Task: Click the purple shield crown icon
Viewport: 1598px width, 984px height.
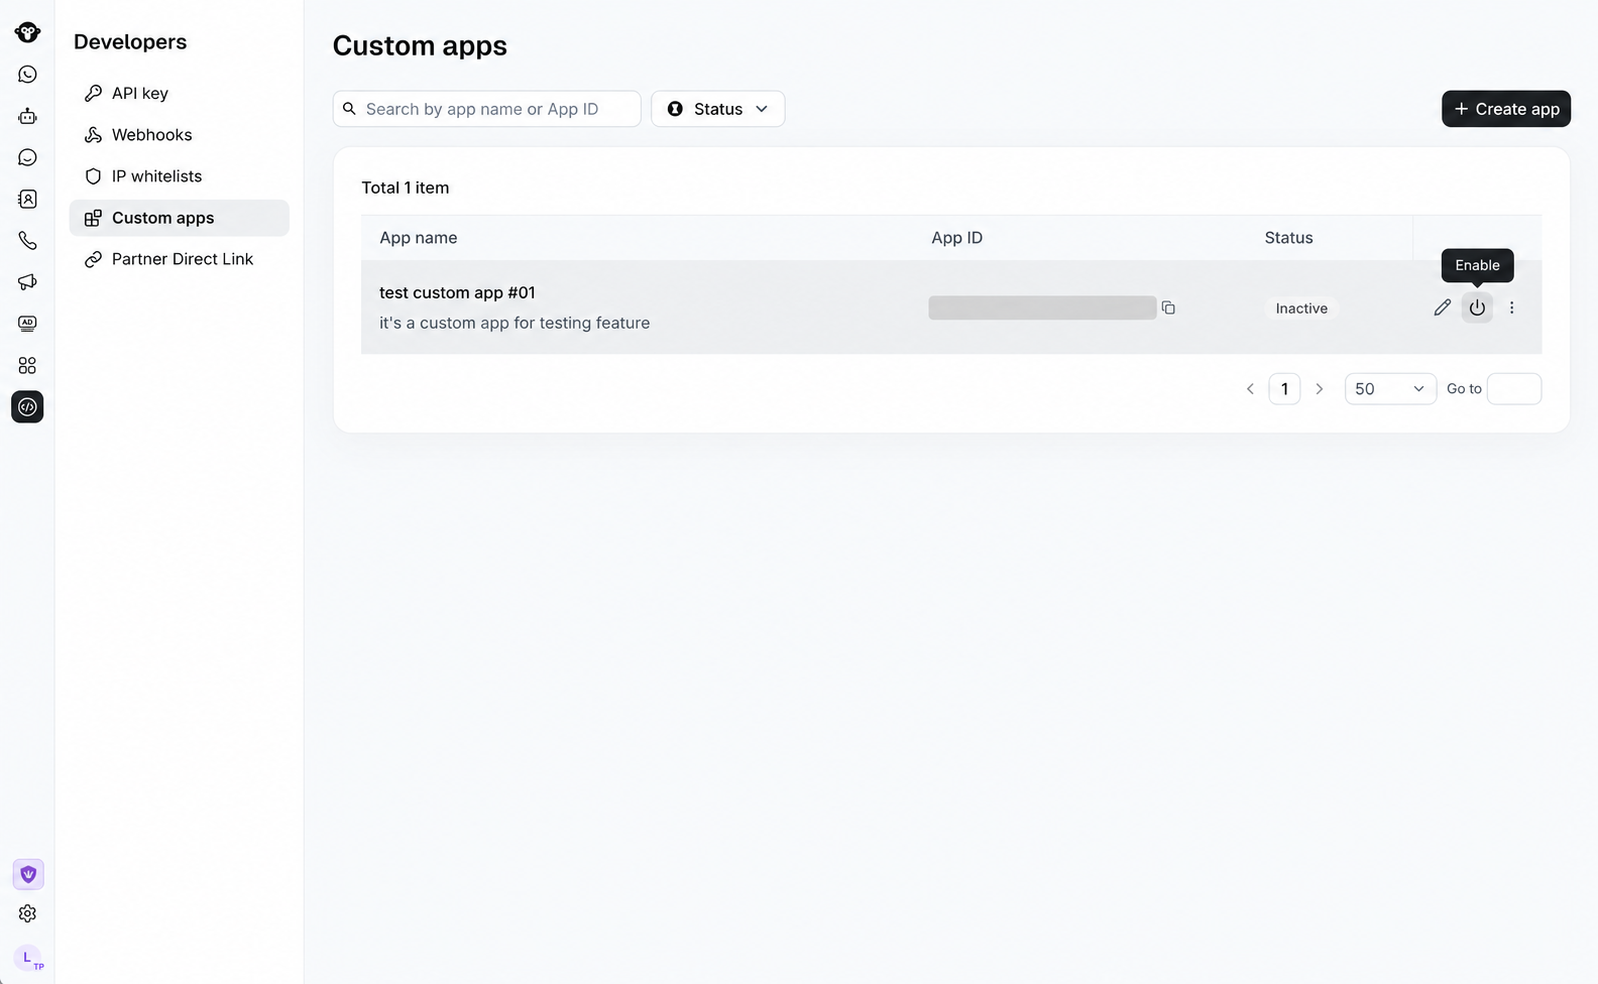Action: tap(28, 874)
